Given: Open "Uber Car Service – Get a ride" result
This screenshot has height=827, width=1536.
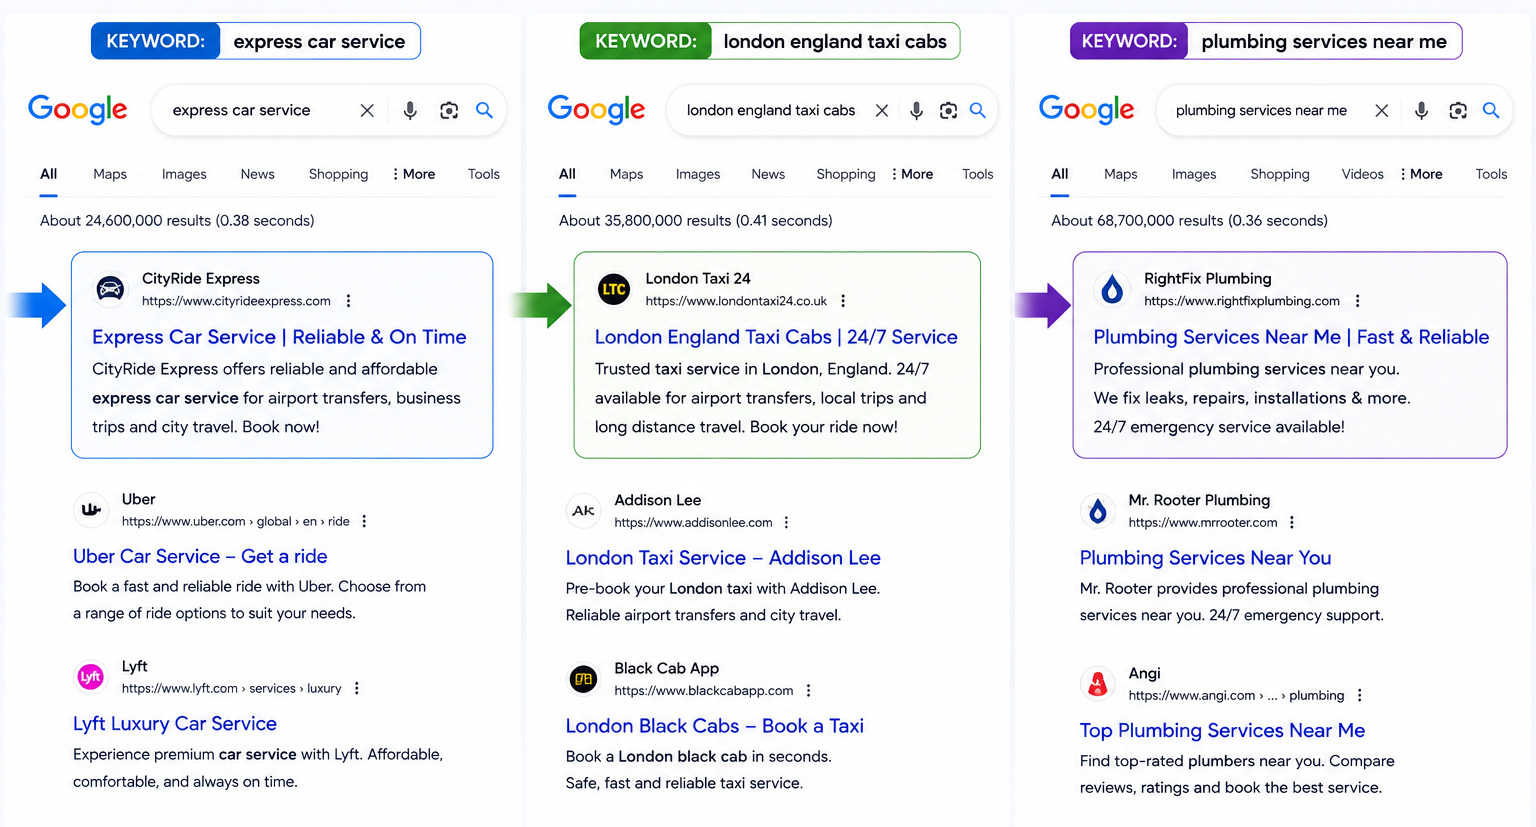Looking at the screenshot, I should [x=200, y=556].
